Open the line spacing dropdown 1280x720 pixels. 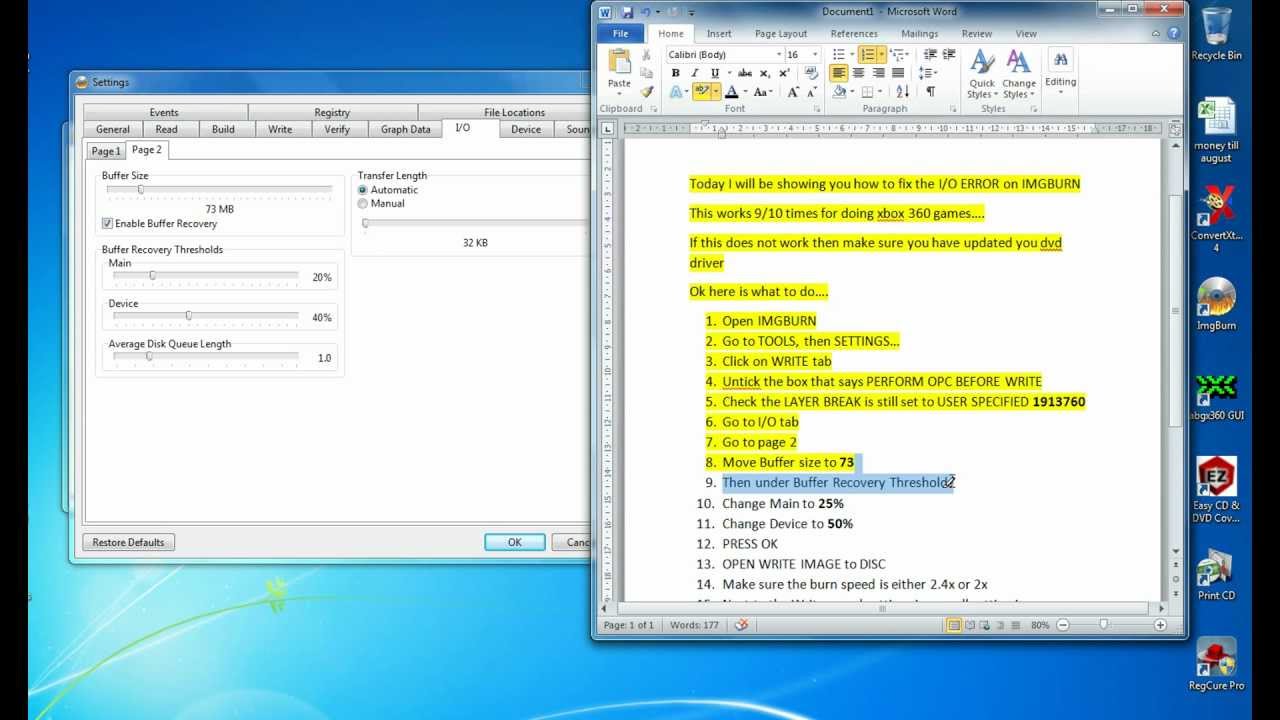click(928, 73)
